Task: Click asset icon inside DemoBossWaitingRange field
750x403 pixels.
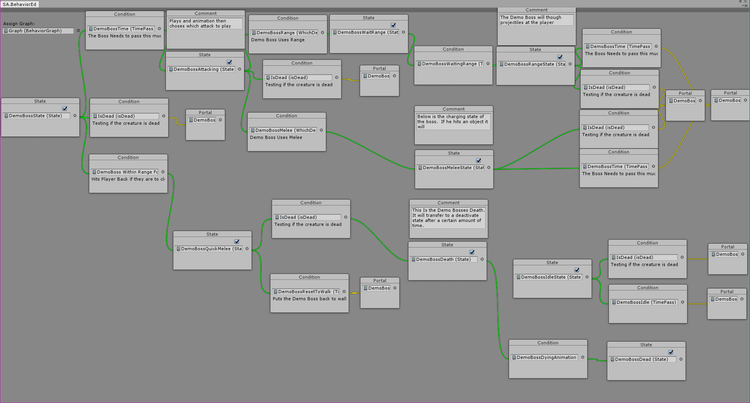Action: point(419,64)
